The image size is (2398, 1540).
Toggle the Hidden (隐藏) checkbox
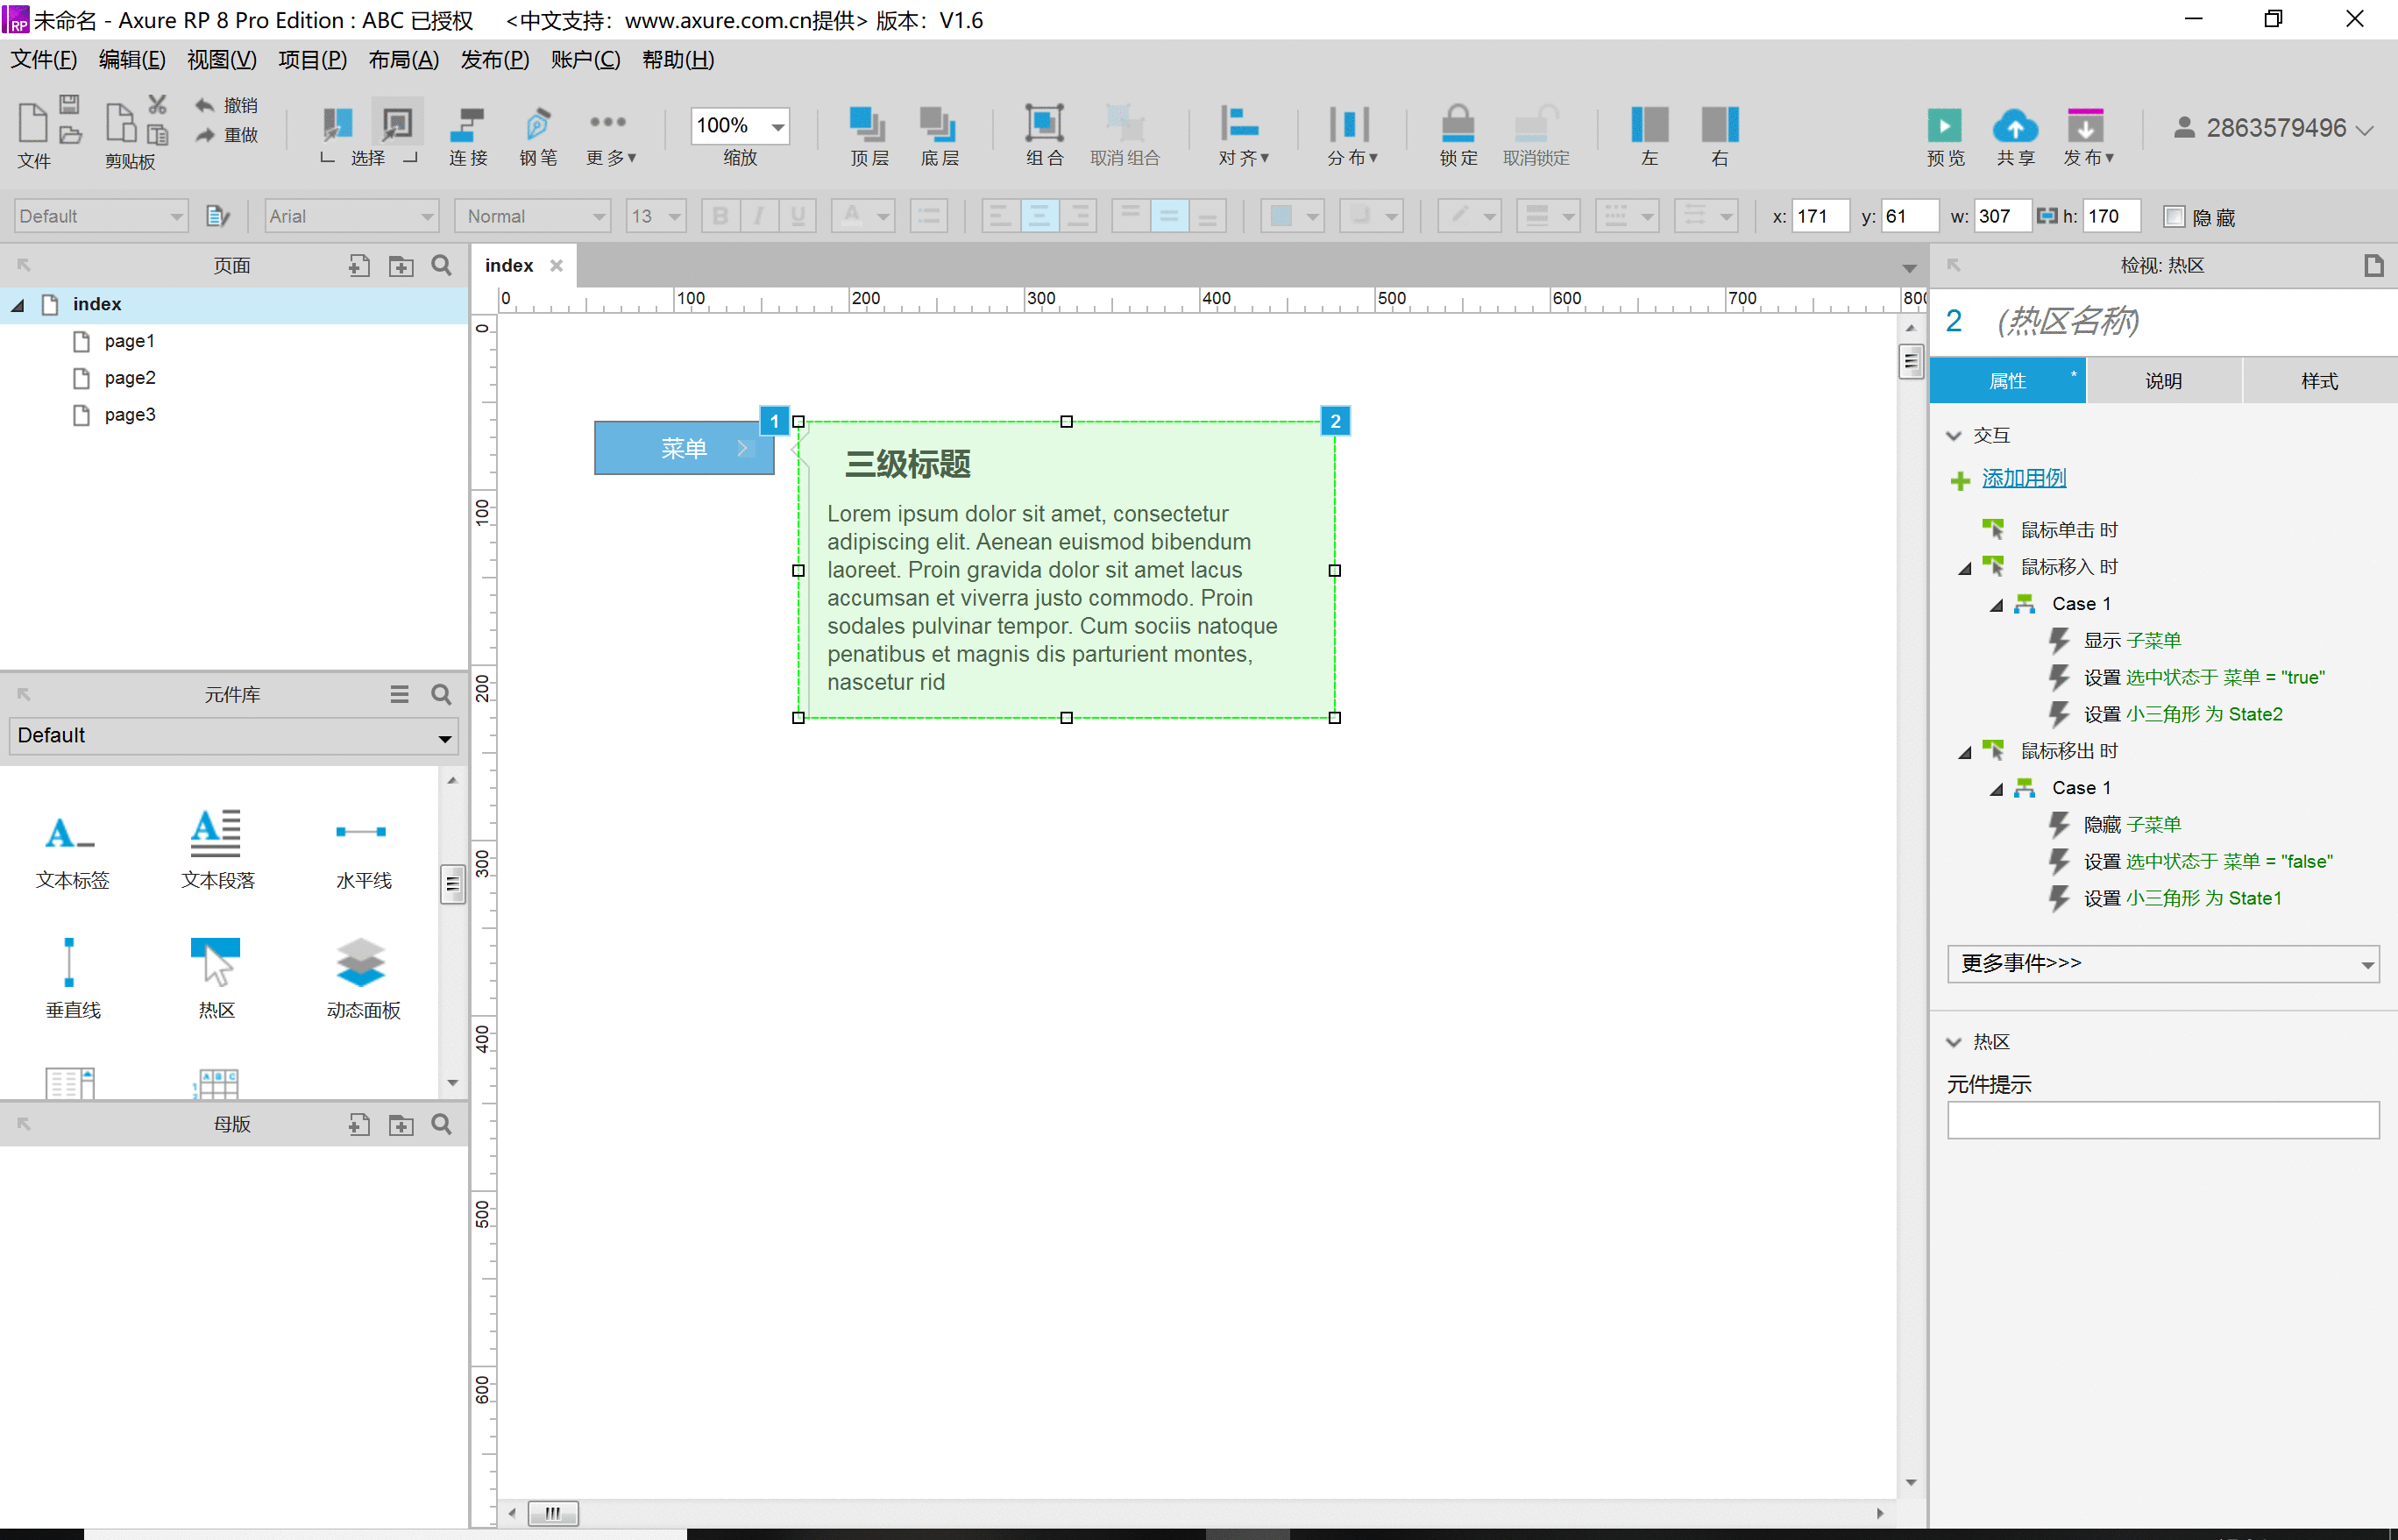pos(2173,216)
